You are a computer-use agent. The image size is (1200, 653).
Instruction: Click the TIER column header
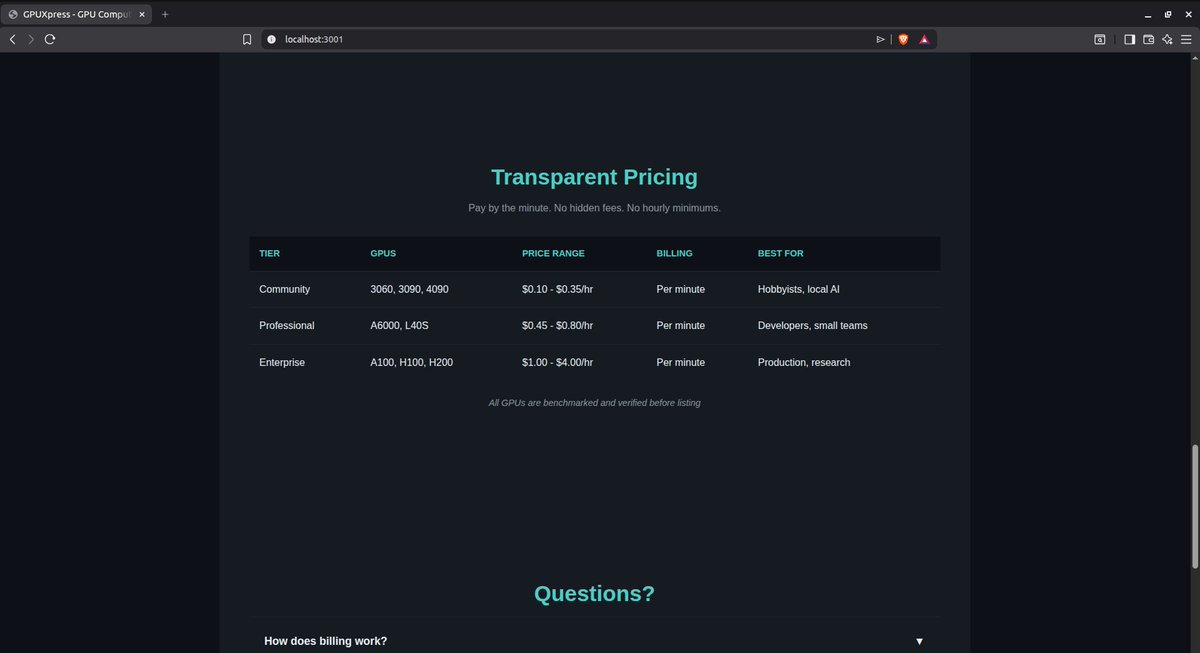click(x=269, y=254)
